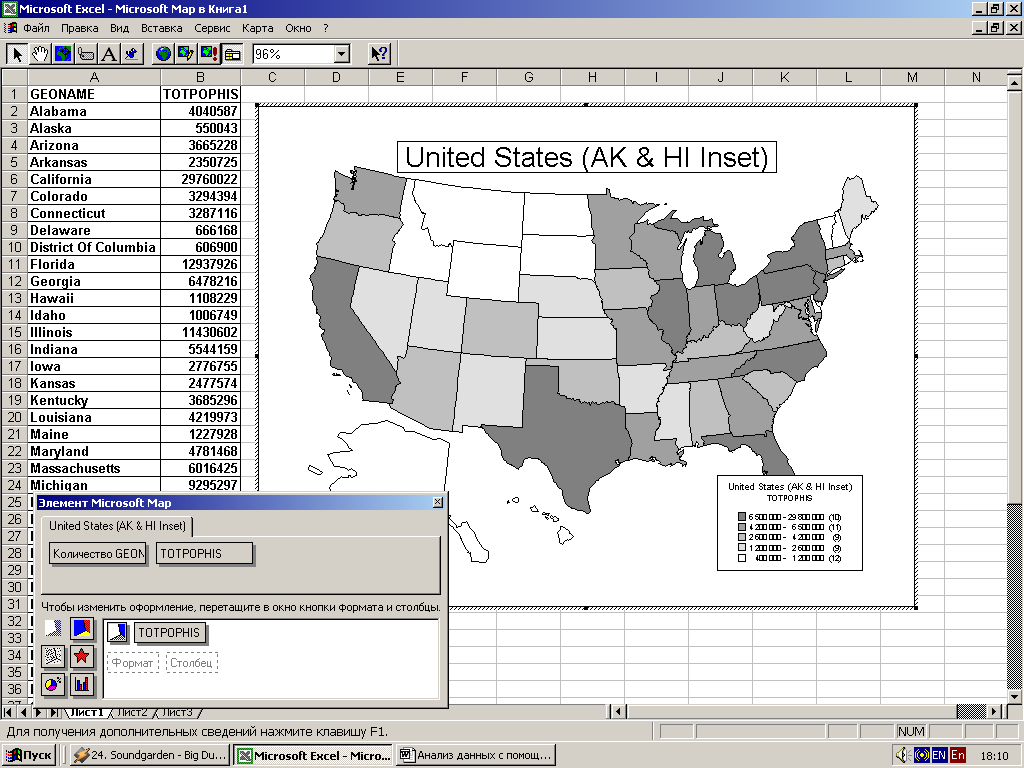1024x768 pixels.
Task: Switch to sheet tab Лист3
Action: tap(177, 712)
